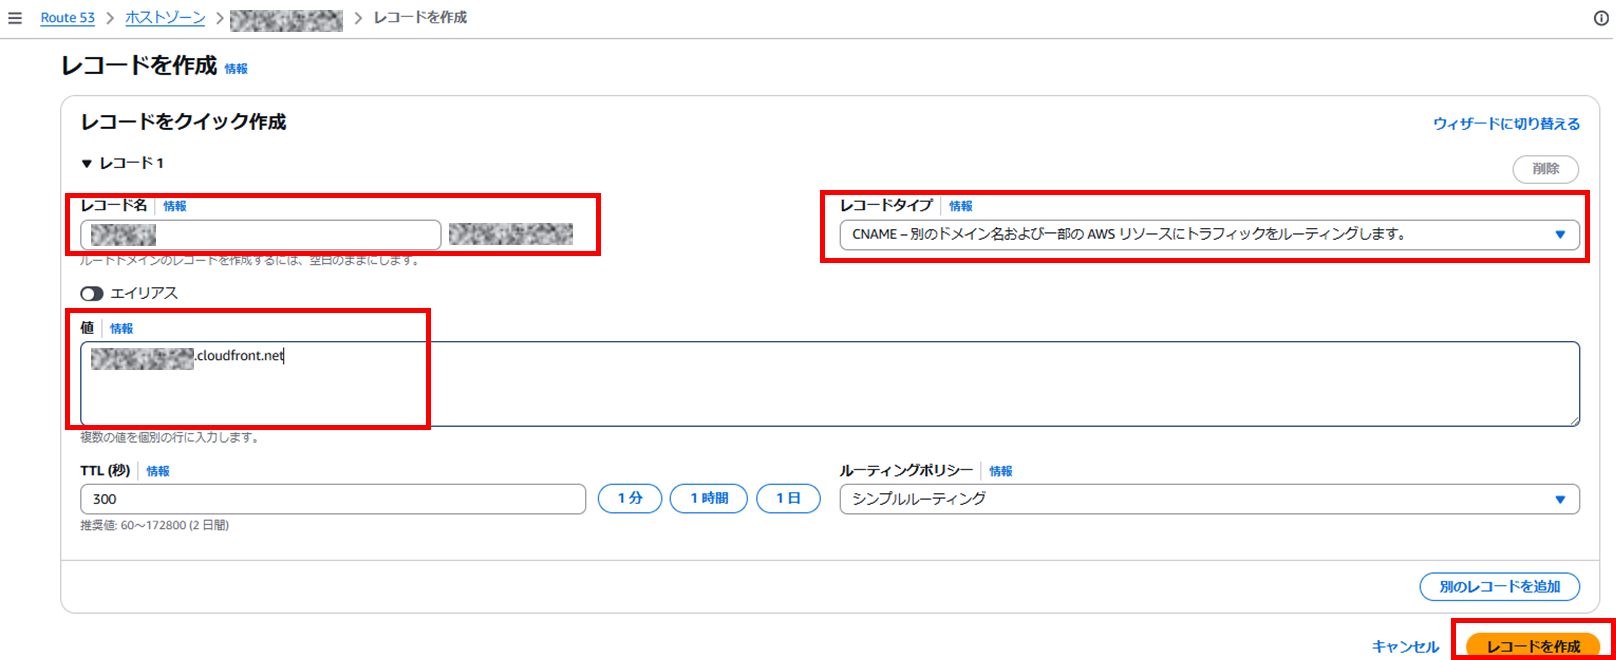Open the blurred hosted zone breadcrumb link
Viewport: 1616px width, 660px height.
(x=286, y=20)
